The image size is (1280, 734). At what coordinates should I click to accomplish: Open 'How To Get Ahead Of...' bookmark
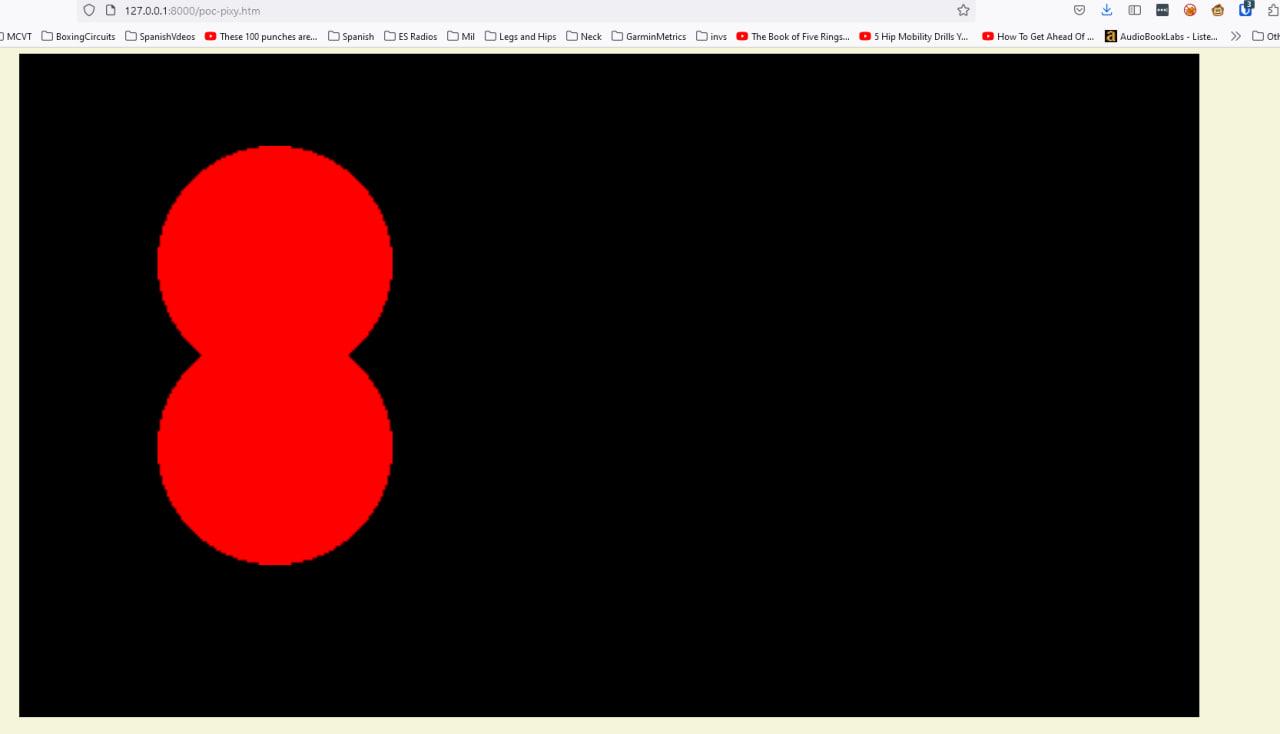click(x=1038, y=36)
